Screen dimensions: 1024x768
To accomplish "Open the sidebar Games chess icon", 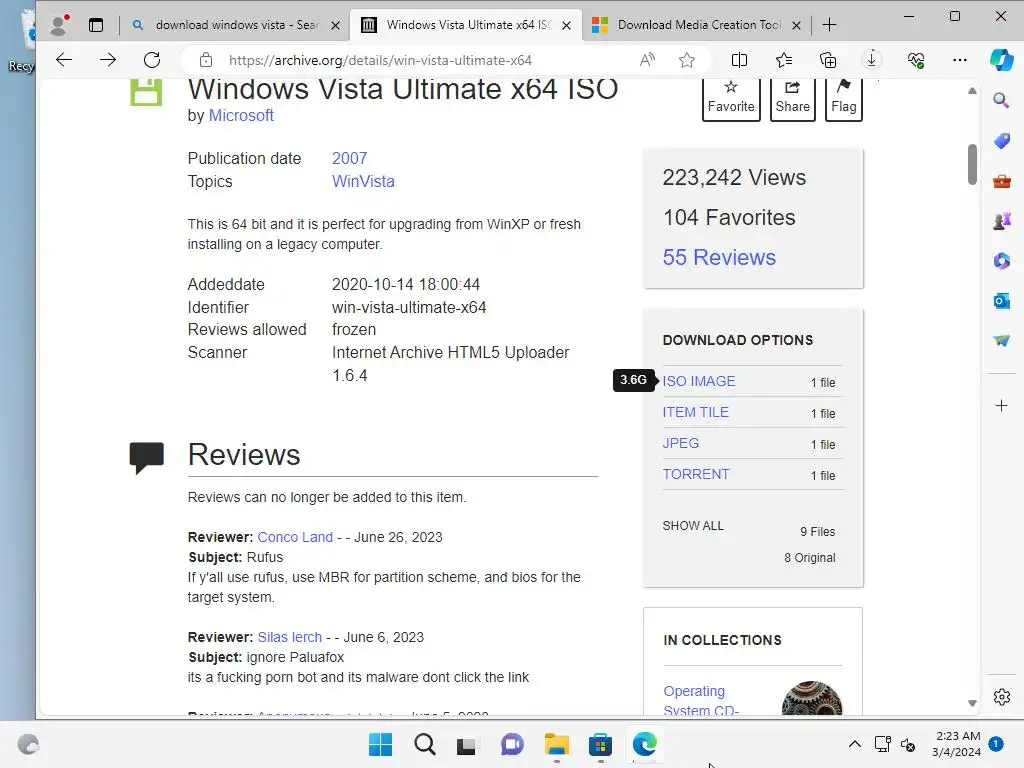I will click(x=1001, y=221).
